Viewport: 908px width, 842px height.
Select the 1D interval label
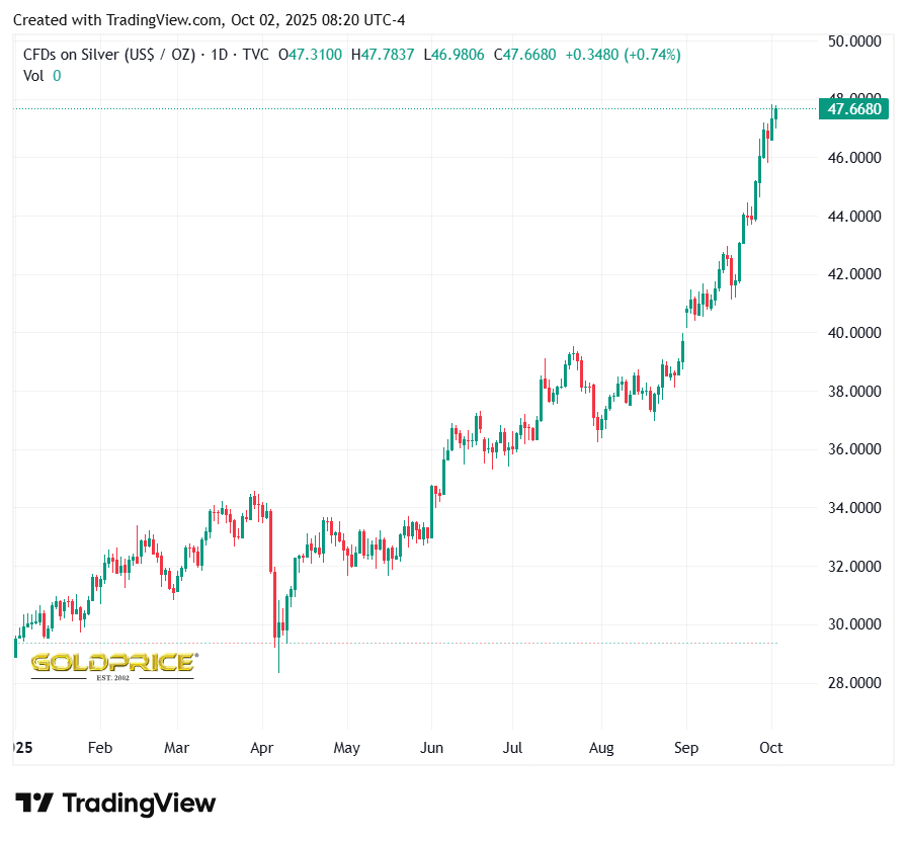coord(218,55)
